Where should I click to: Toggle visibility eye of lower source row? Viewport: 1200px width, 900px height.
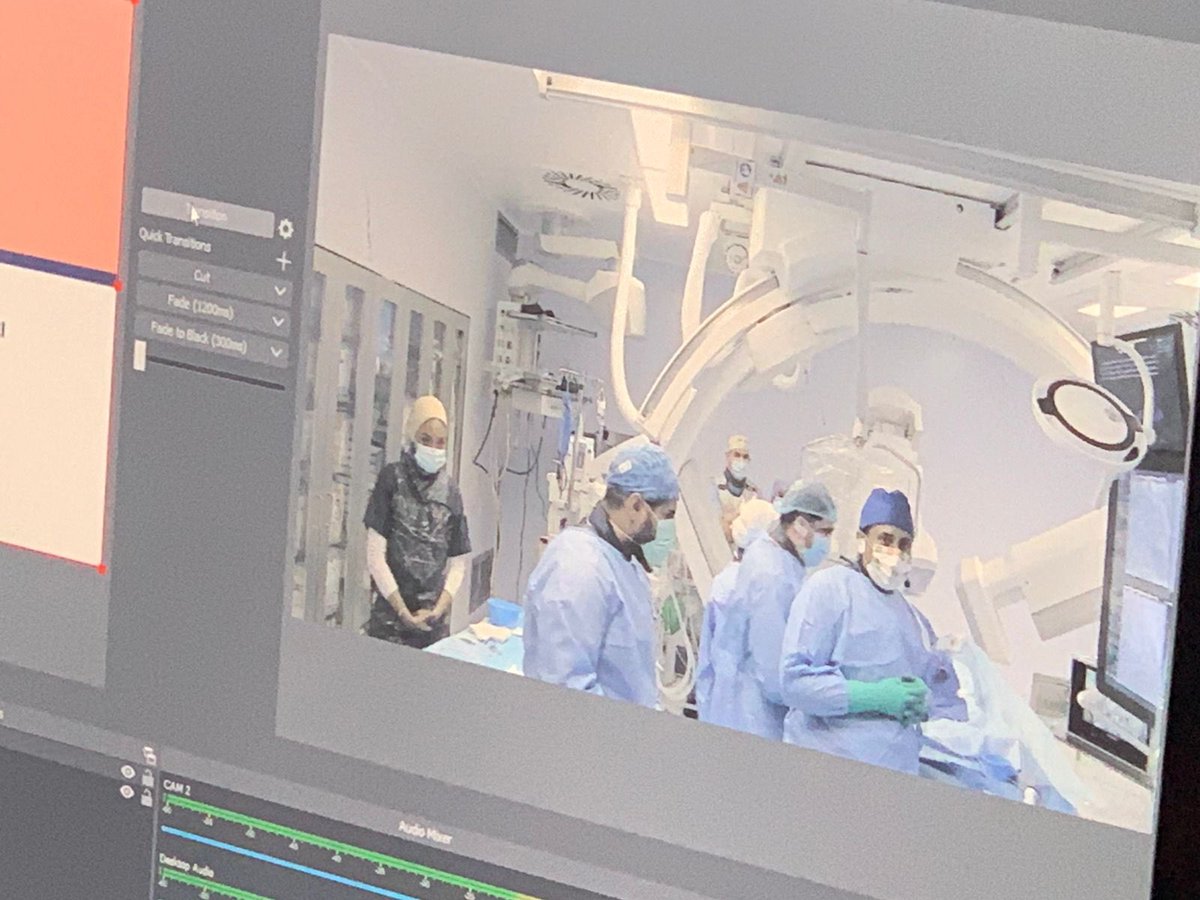(x=127, y=791)
